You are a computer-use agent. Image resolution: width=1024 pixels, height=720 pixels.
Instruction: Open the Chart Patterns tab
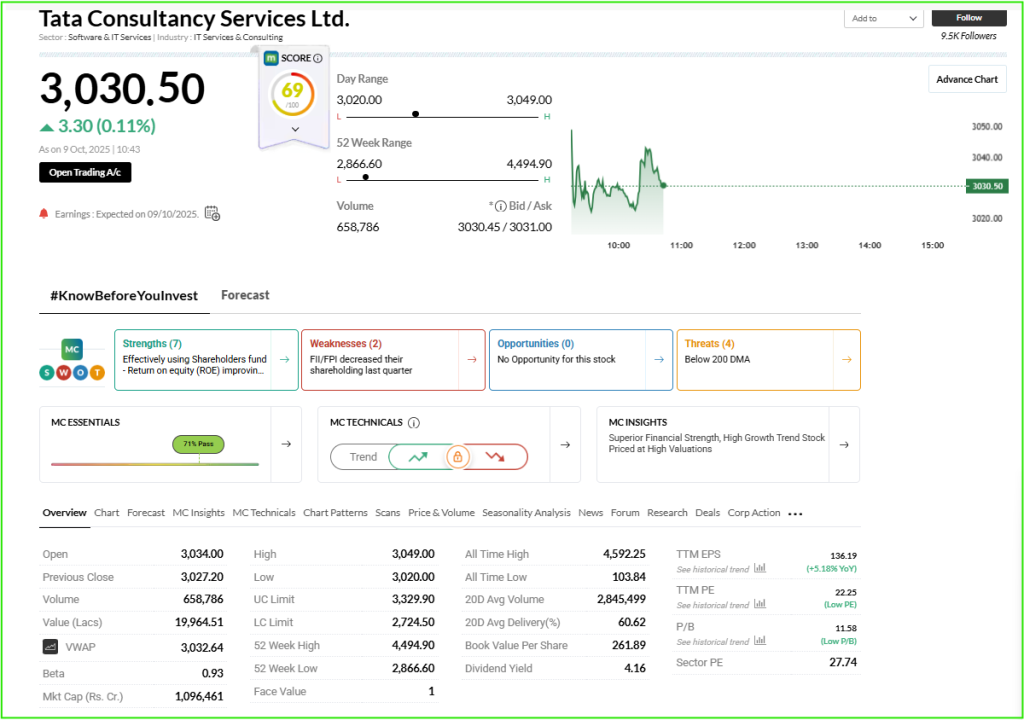tap(335, 513)
